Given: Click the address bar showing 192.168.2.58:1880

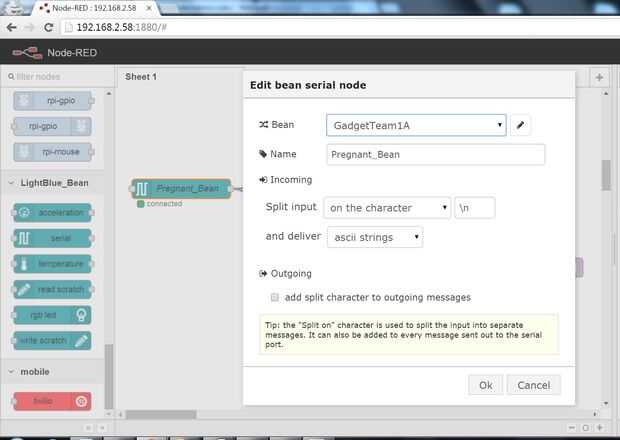Looking at the screenshot, I should [340, 27].
